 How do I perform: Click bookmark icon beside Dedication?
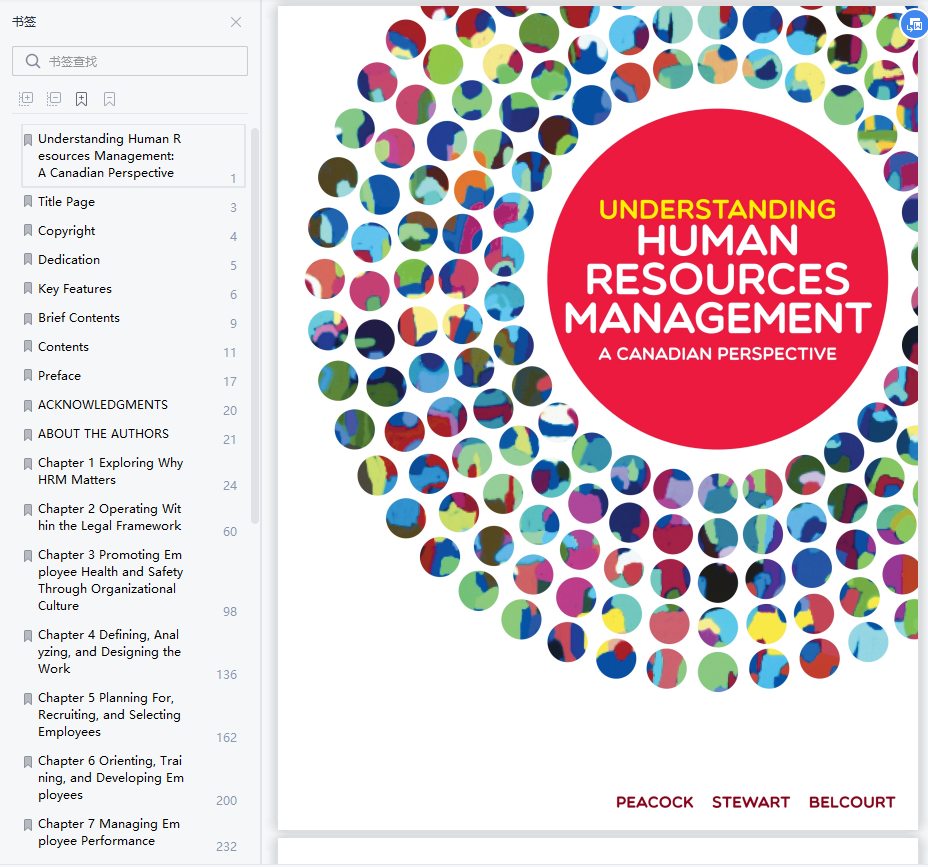click(27, 260)
